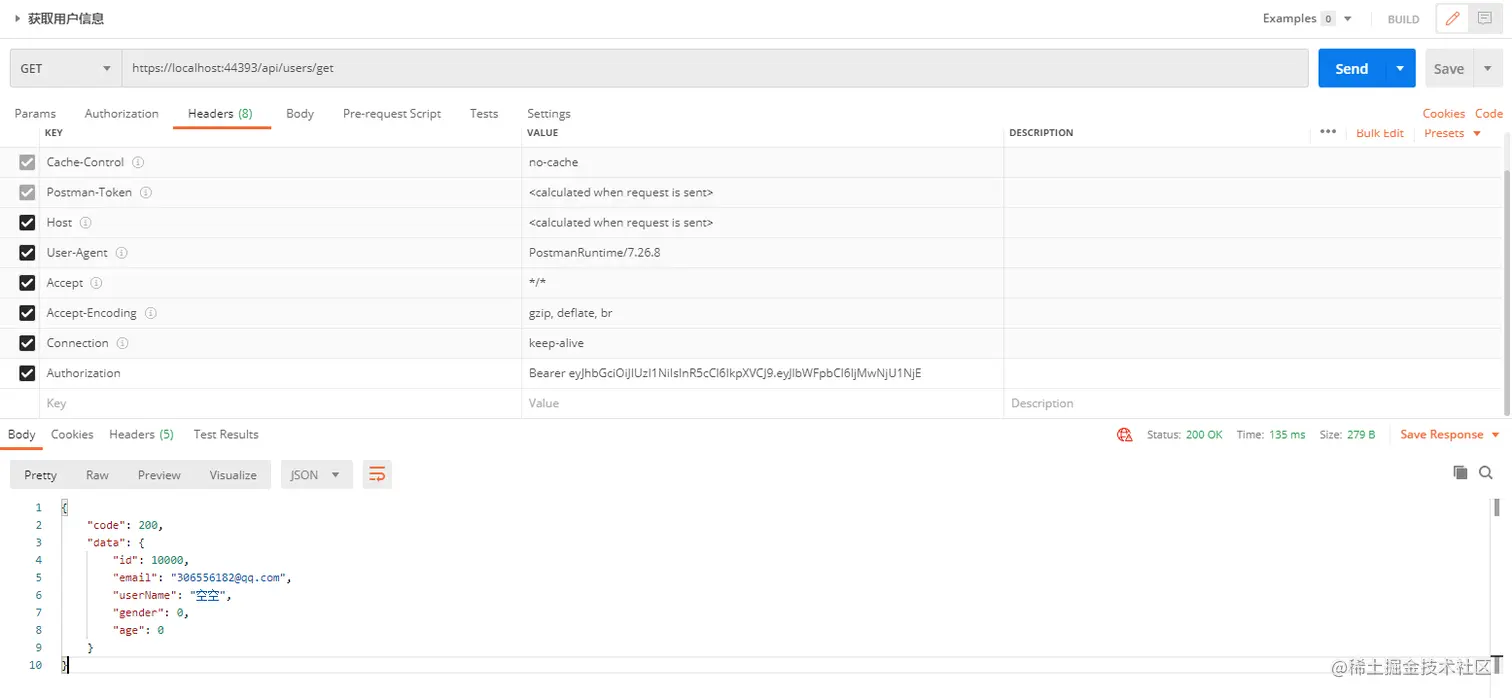The image size is (1512, 698).
Task: Toggle response line wrap icon
Action: (x=377, y=475)
